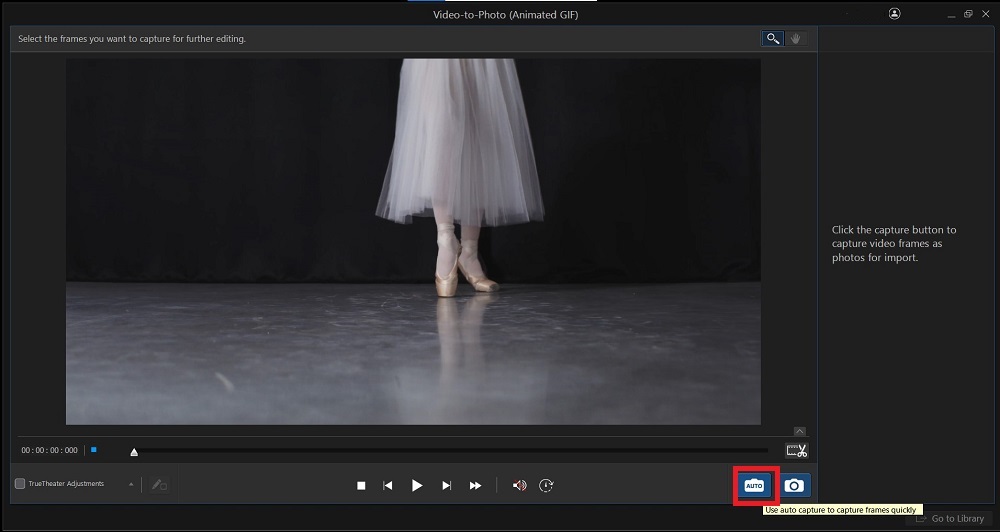This screenshot has height=532, width=1000.
Task: Click the video preview of the ballerina
Action: [413, 240]
